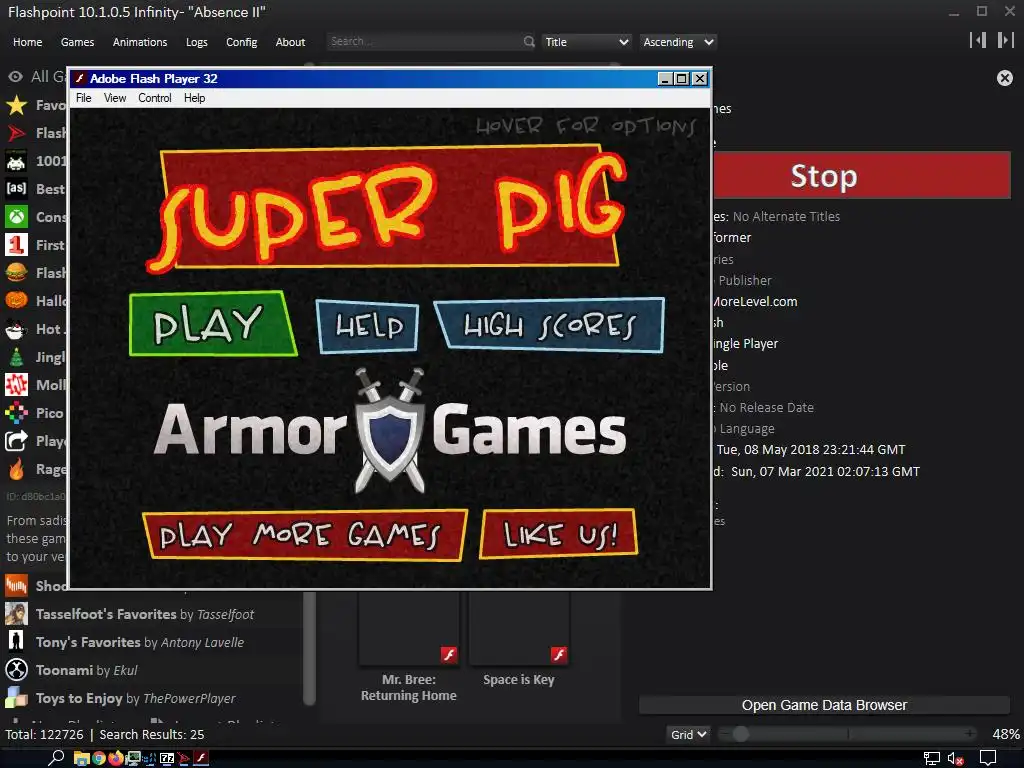Select the Xbox Cons playlist icon

(16, 217)
